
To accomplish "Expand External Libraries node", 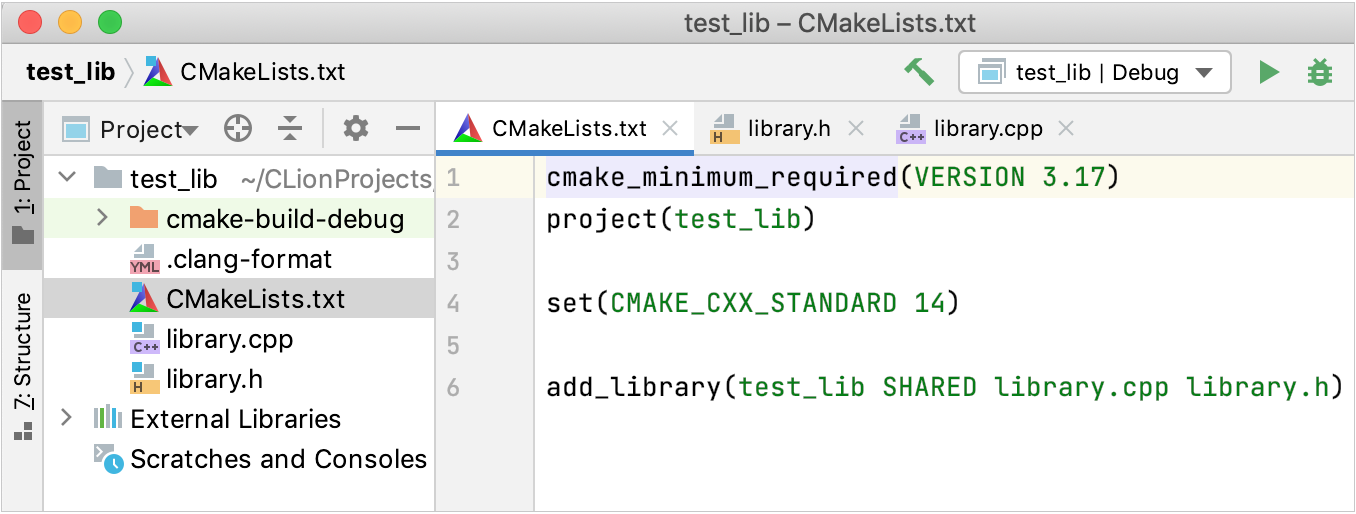I will click(67, 418).
